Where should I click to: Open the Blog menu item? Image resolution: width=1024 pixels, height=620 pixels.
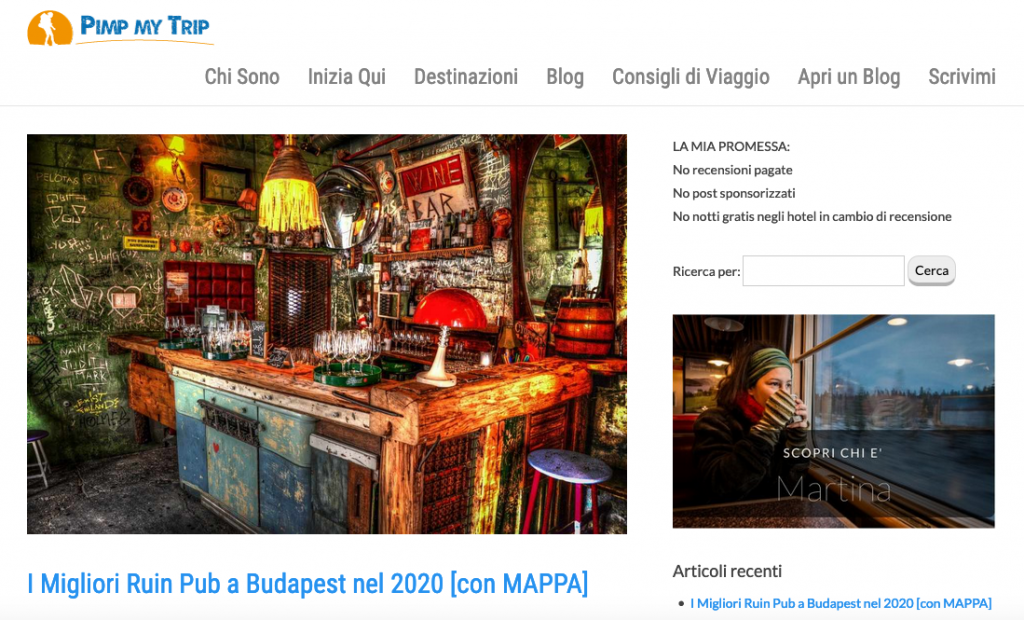click(x=565, y=76)
